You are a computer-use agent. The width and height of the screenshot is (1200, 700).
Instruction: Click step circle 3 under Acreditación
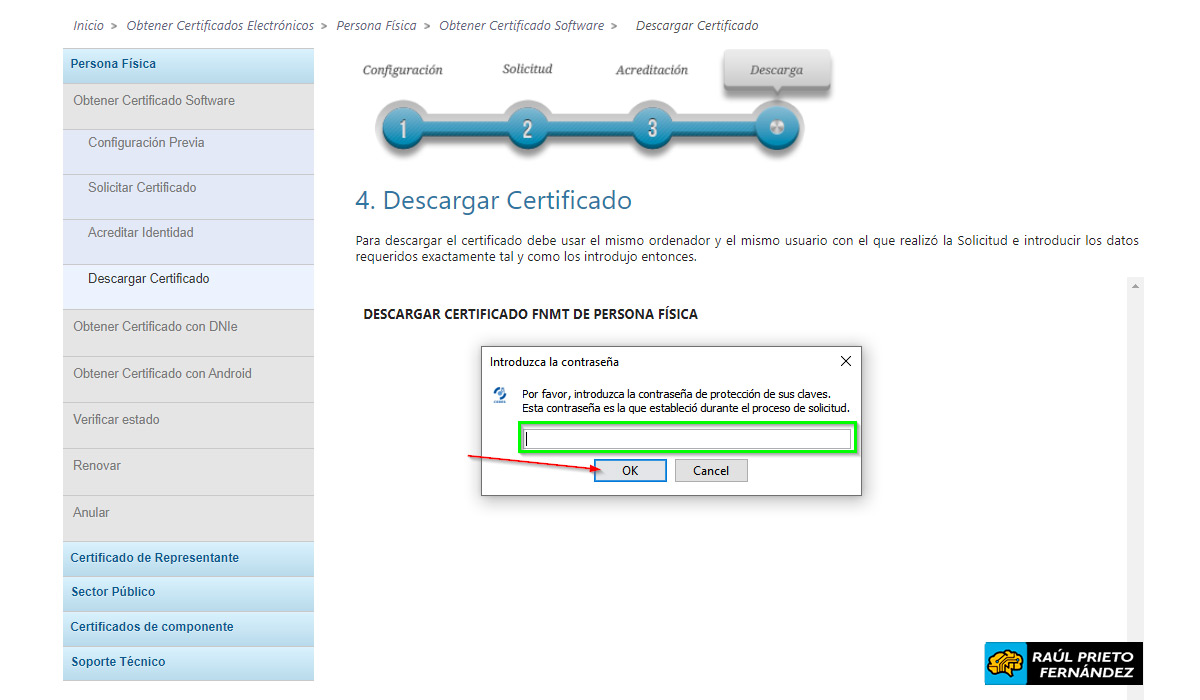[x=652, y=128]
